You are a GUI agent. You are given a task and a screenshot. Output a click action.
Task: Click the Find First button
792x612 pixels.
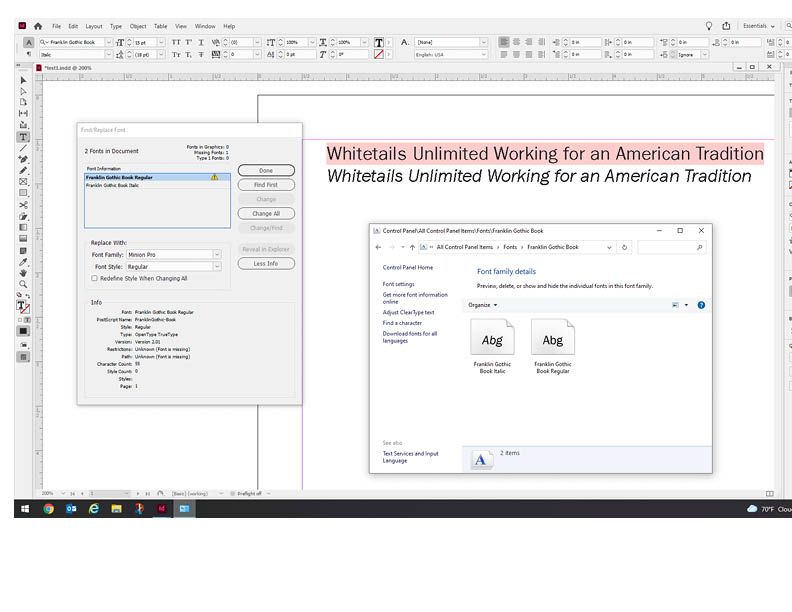pos(266,185)
